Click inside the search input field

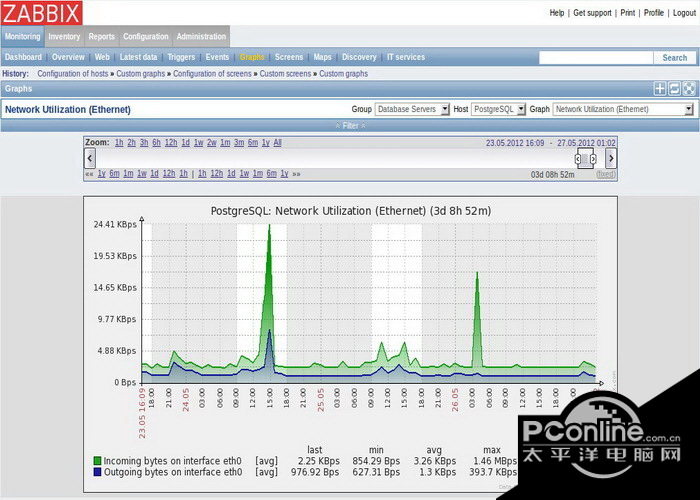pyautogui.click(x=595, y=58)
